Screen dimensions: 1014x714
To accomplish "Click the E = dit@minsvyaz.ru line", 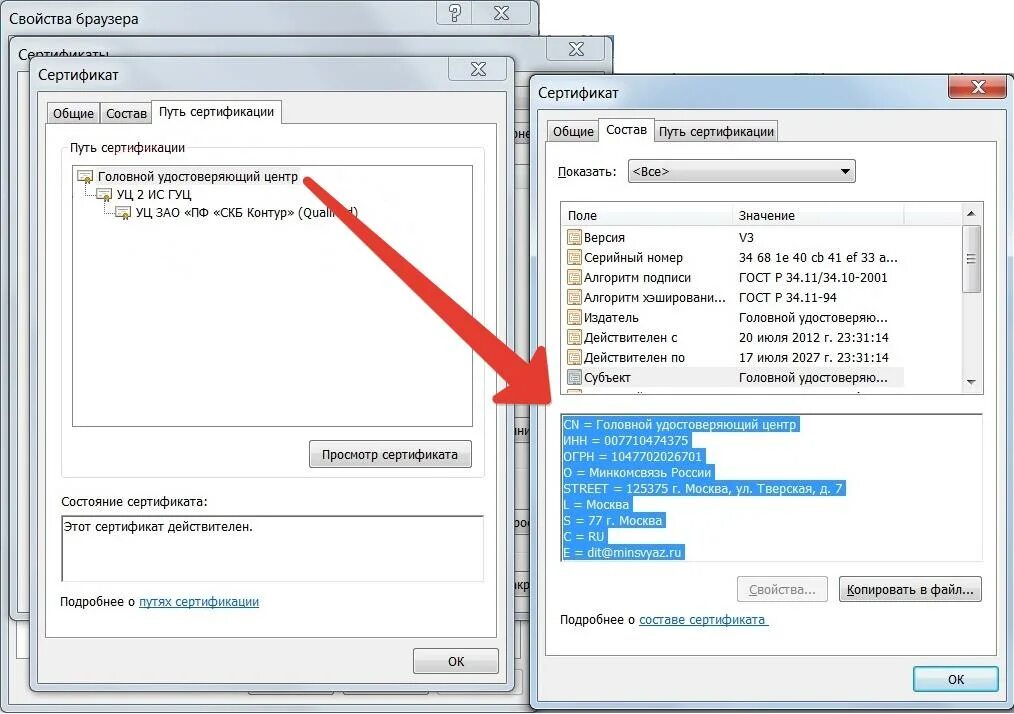I will pyautogui.click(x=623, y=553).
